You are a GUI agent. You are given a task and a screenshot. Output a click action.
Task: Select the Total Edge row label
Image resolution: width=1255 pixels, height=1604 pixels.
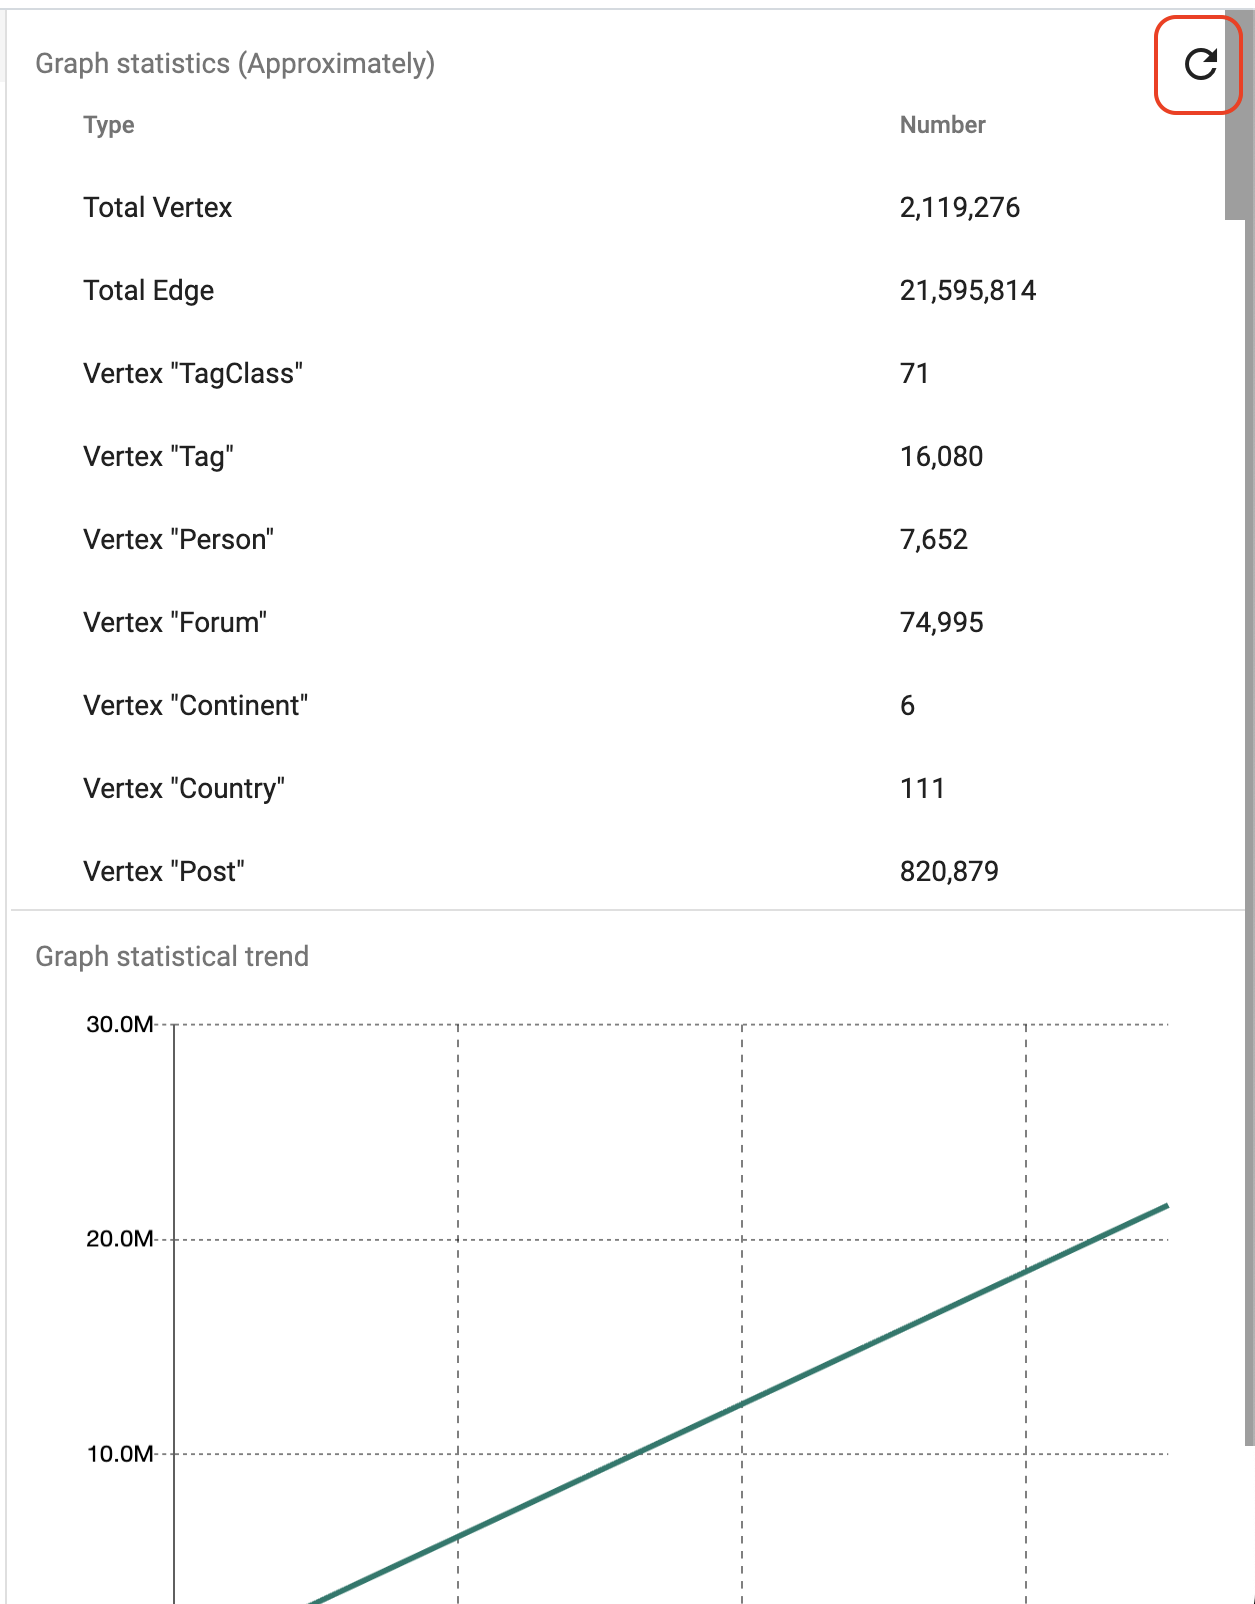click(149, 291)
